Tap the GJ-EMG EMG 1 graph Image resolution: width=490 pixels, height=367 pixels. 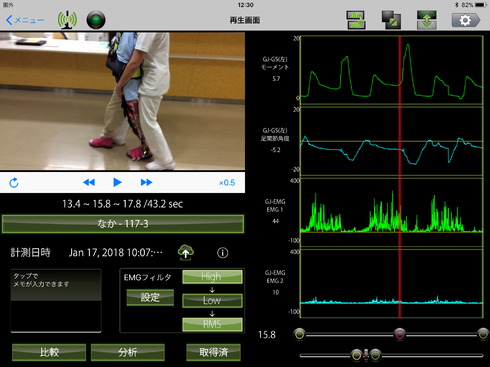391,212
